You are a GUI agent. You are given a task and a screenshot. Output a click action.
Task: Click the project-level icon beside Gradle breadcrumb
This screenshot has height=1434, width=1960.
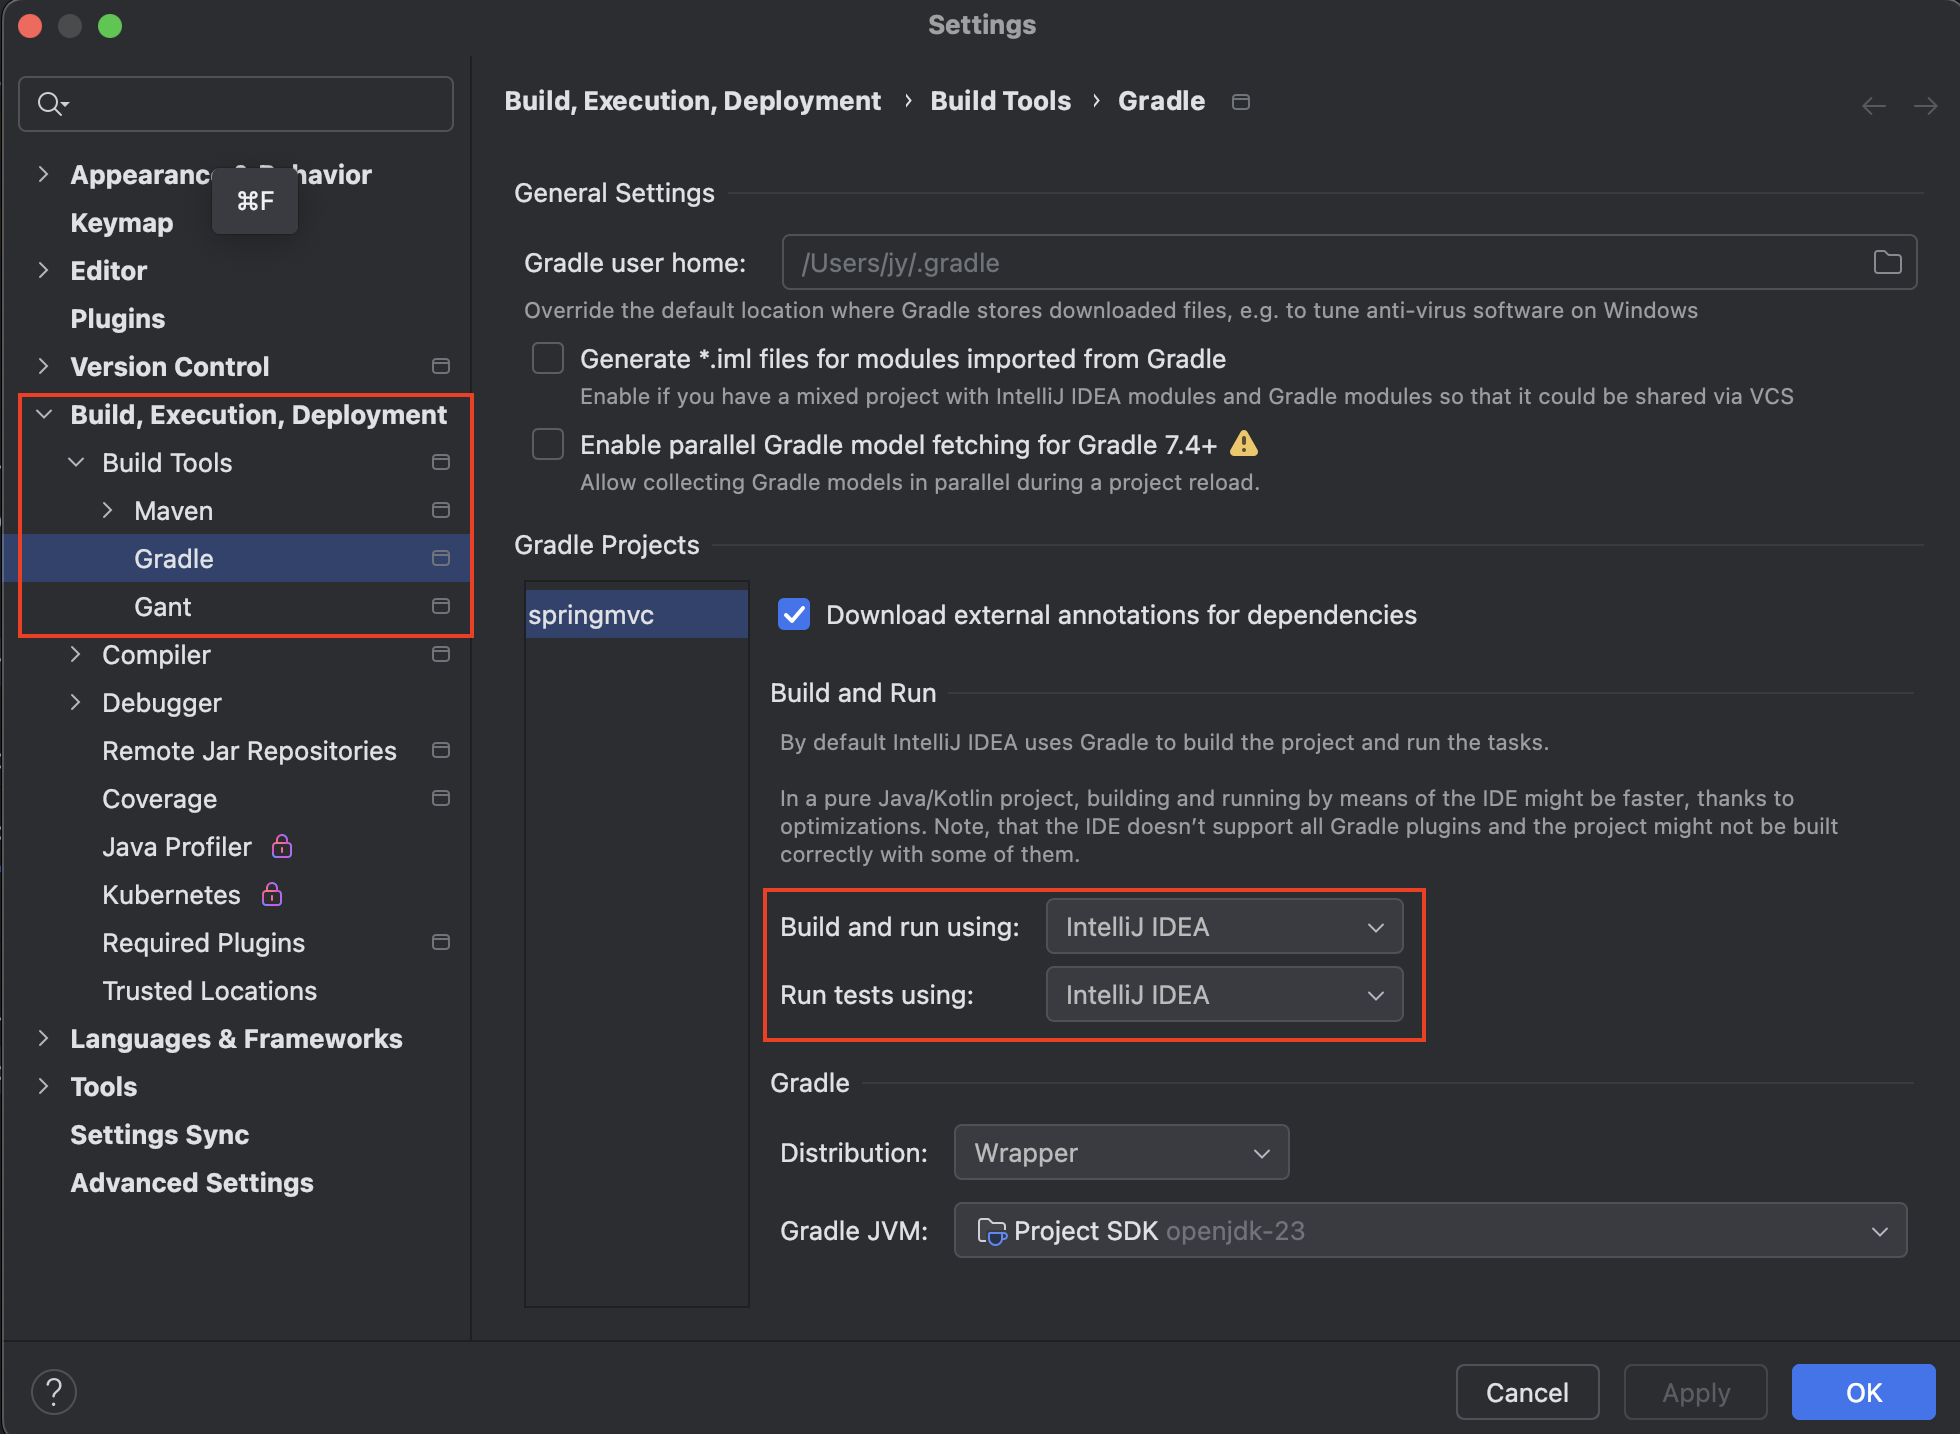point(1241,102)
